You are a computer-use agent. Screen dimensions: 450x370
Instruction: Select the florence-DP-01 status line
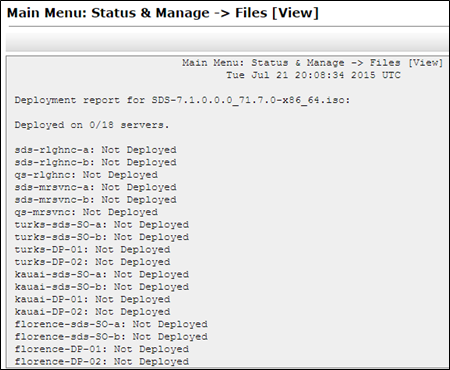tap(102, 349)
